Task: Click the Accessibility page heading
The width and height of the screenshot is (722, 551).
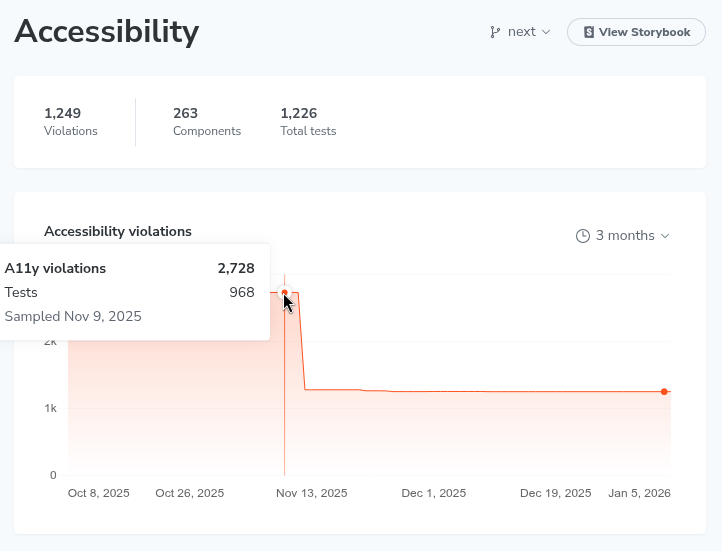Action: coord(107,32)
